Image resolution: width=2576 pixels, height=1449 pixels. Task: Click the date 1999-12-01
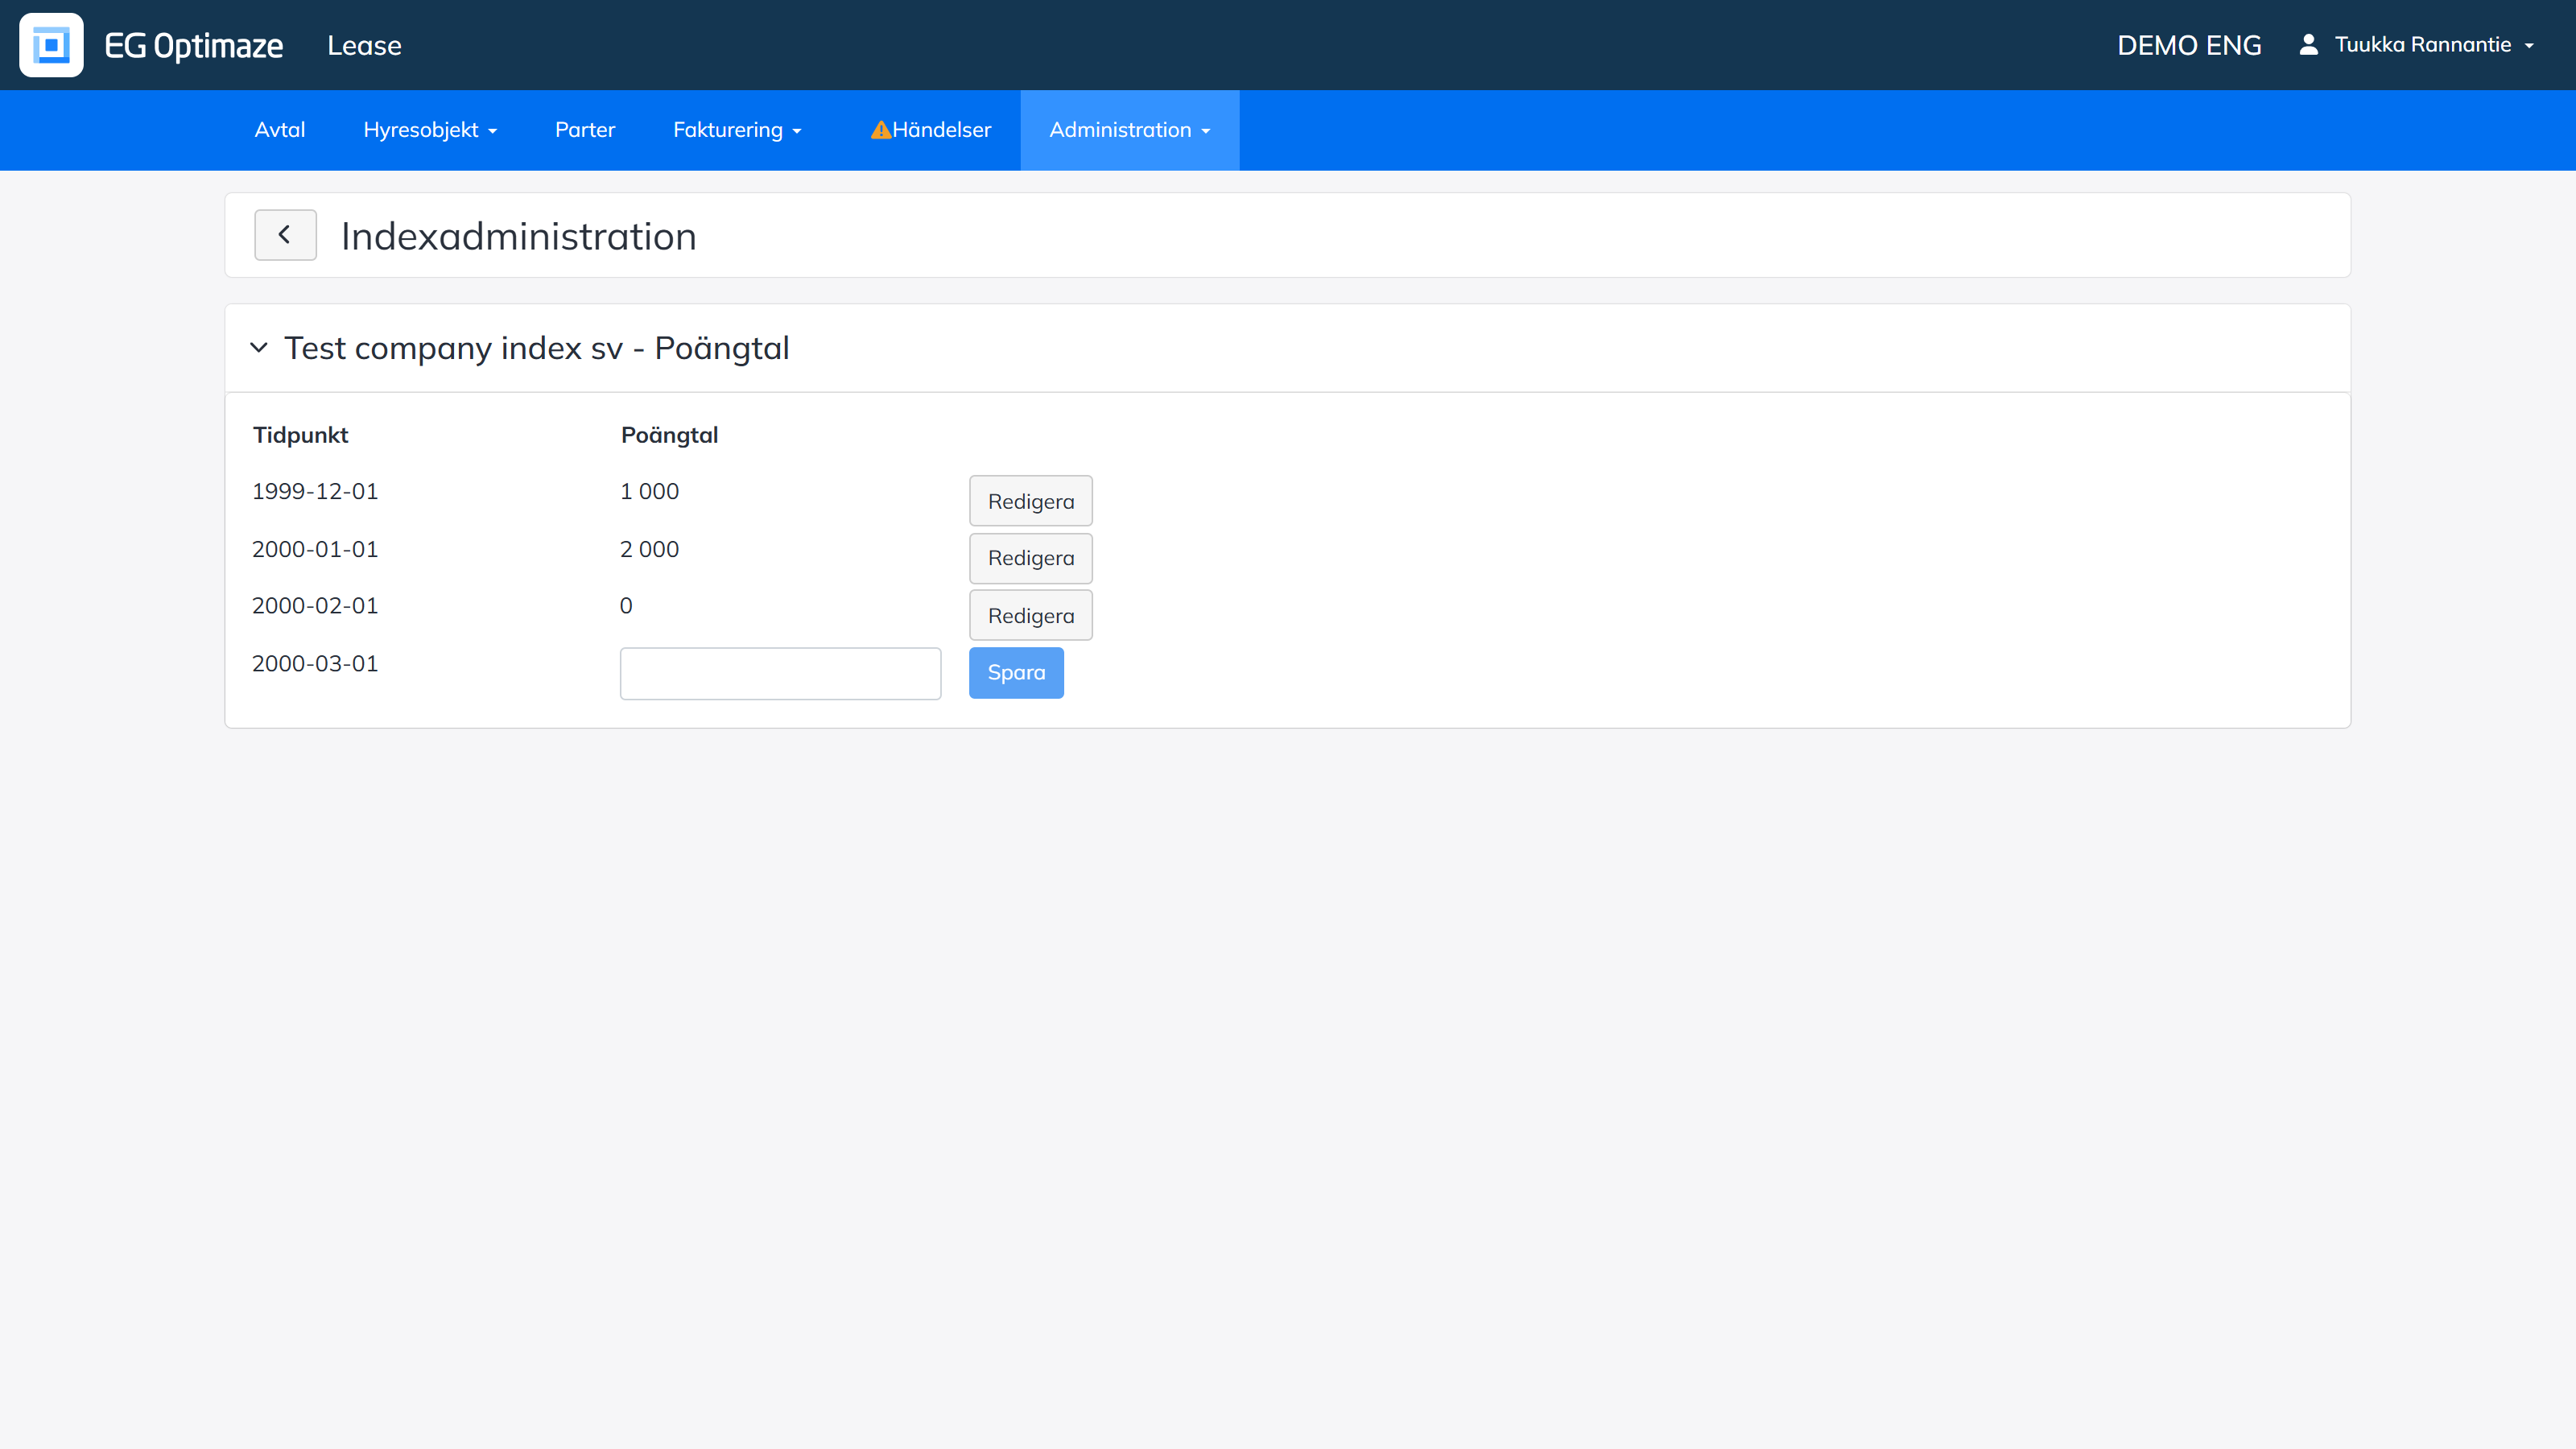coord(315,492)
